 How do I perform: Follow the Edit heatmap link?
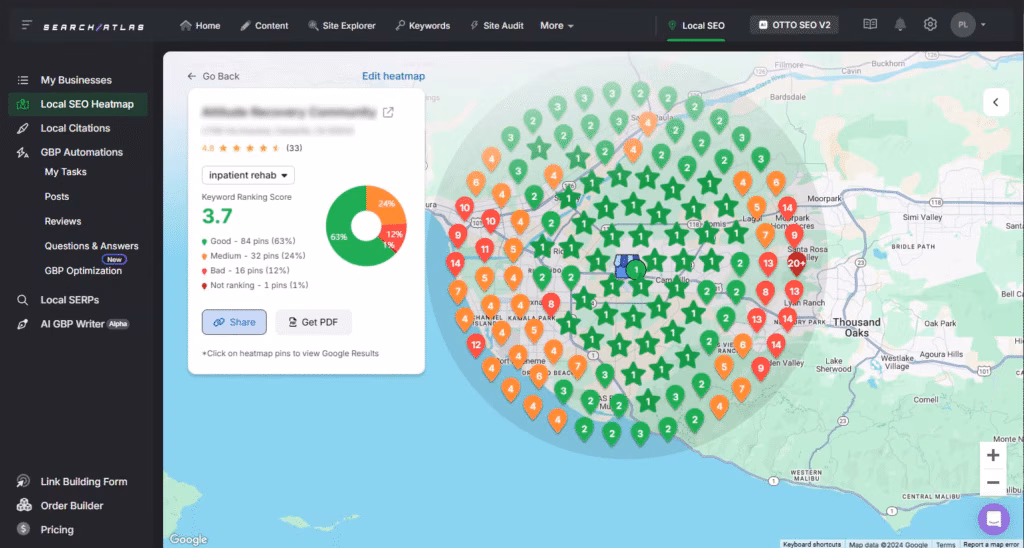[x=393, y=76]
